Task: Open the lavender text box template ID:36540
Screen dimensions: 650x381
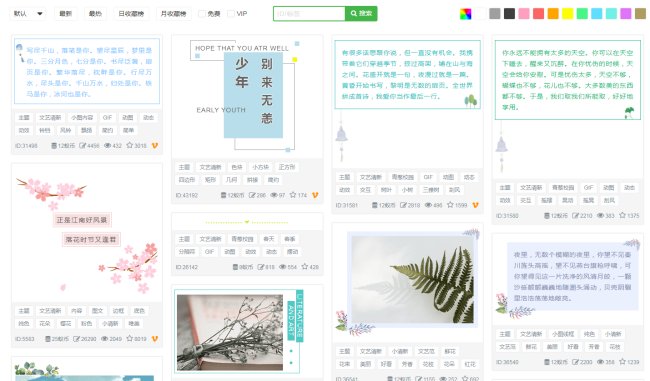Action: [x=568, y=280]
